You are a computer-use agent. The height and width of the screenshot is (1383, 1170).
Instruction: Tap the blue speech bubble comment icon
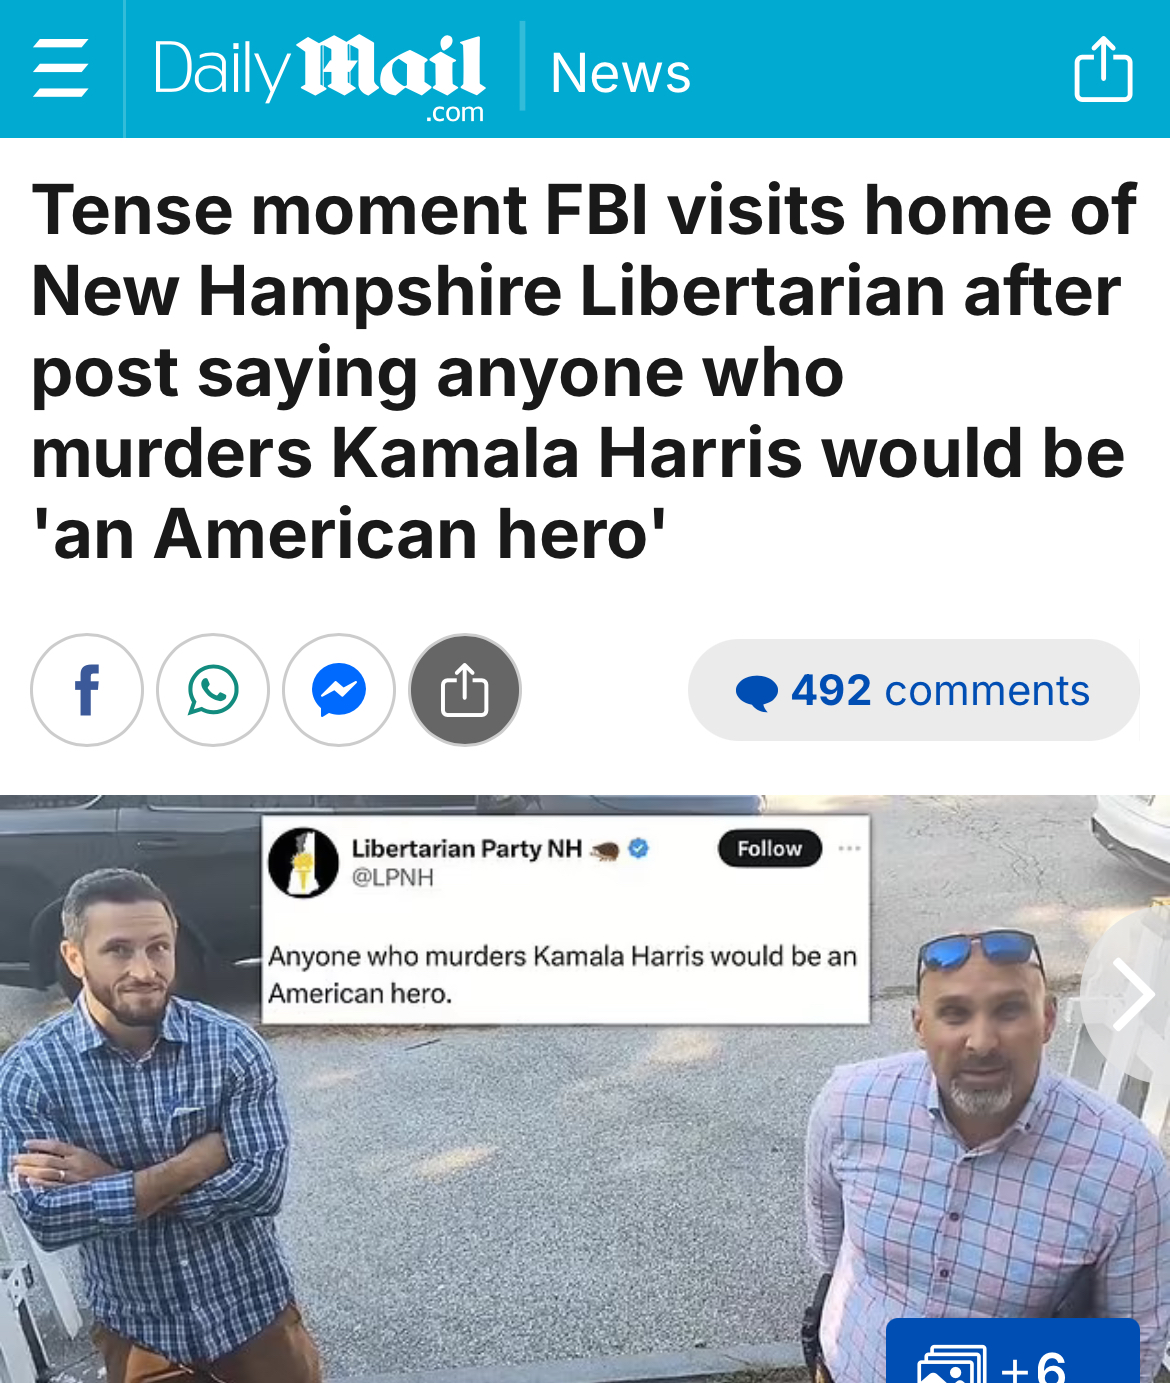pos(756,692)
